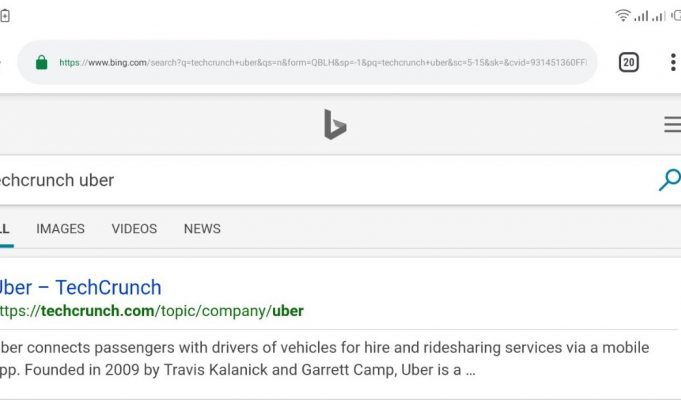Switch to the IMAGES tab

[60, 228]
